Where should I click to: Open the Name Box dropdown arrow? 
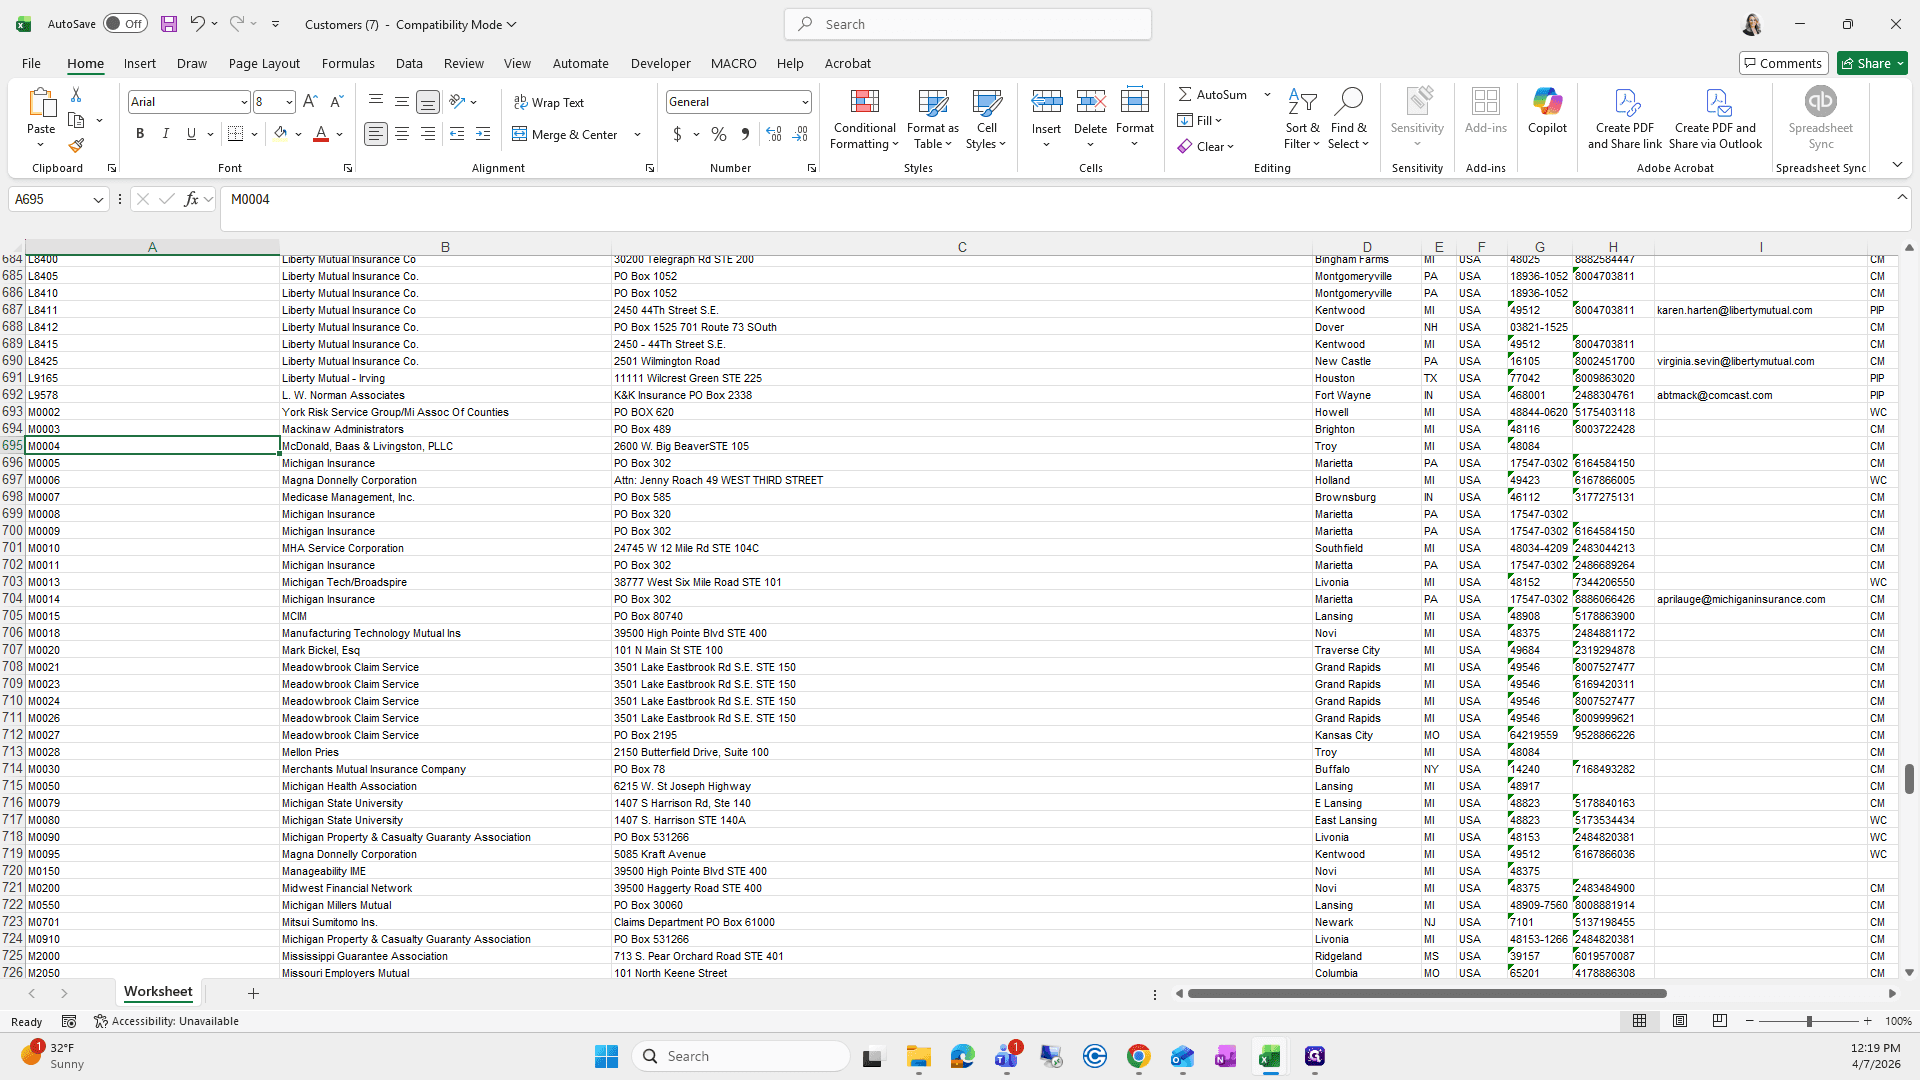pyautogui.click(x=98, y=200)
